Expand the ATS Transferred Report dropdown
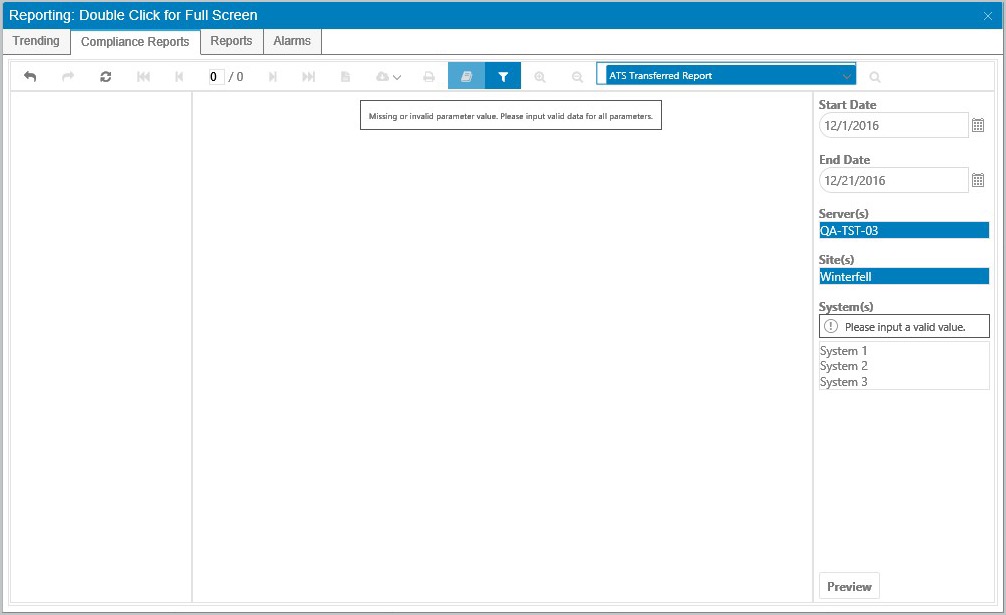This screenshot has width=1006, height=615. click(x=847, y=76)
